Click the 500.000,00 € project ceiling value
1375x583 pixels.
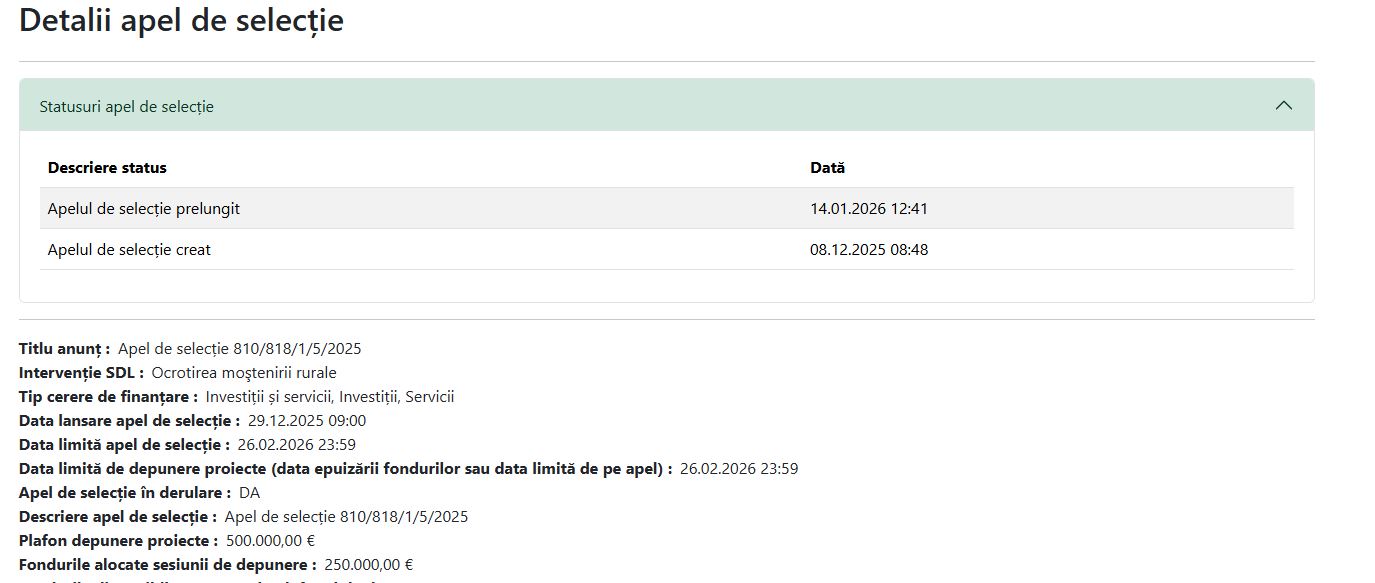point(270,541)
